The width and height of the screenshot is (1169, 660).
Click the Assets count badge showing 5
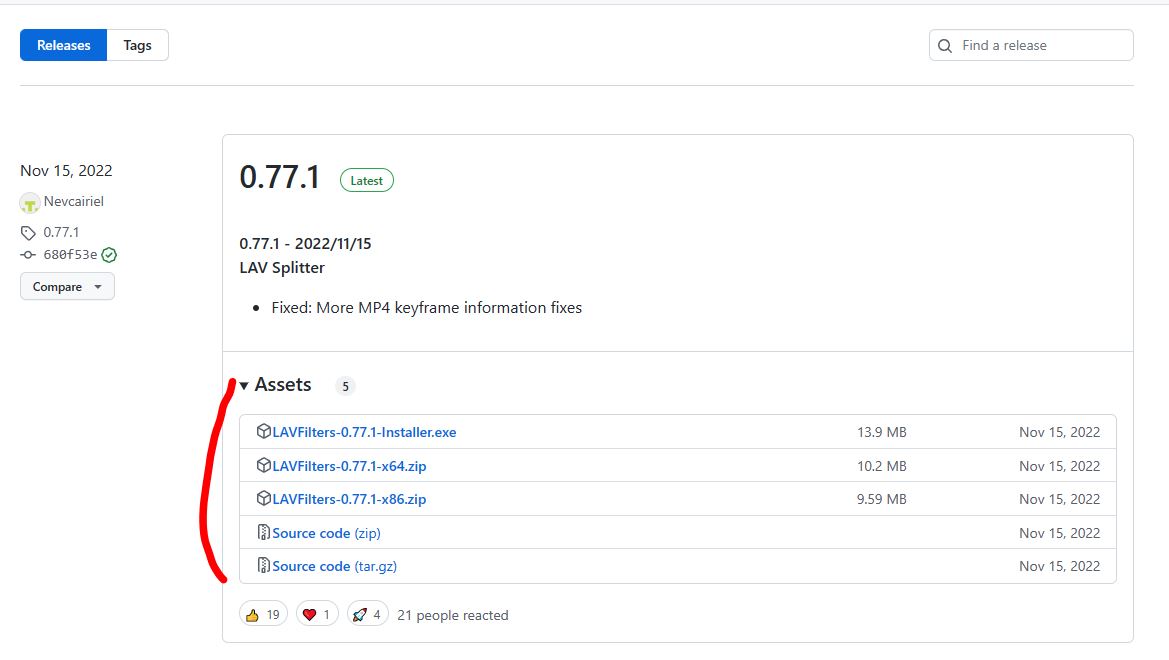pyautogui.click(x=345, y=386)
